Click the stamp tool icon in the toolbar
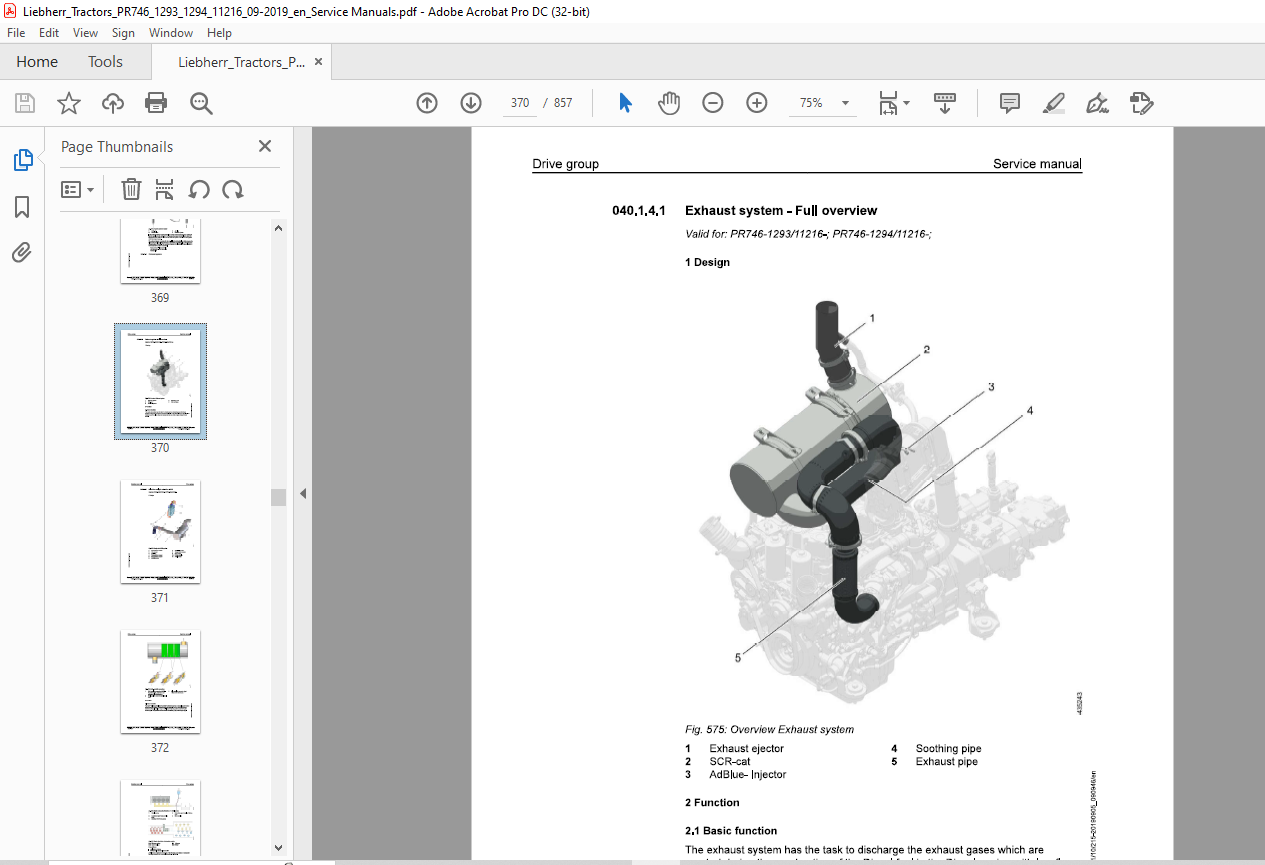 (1142, 102)
